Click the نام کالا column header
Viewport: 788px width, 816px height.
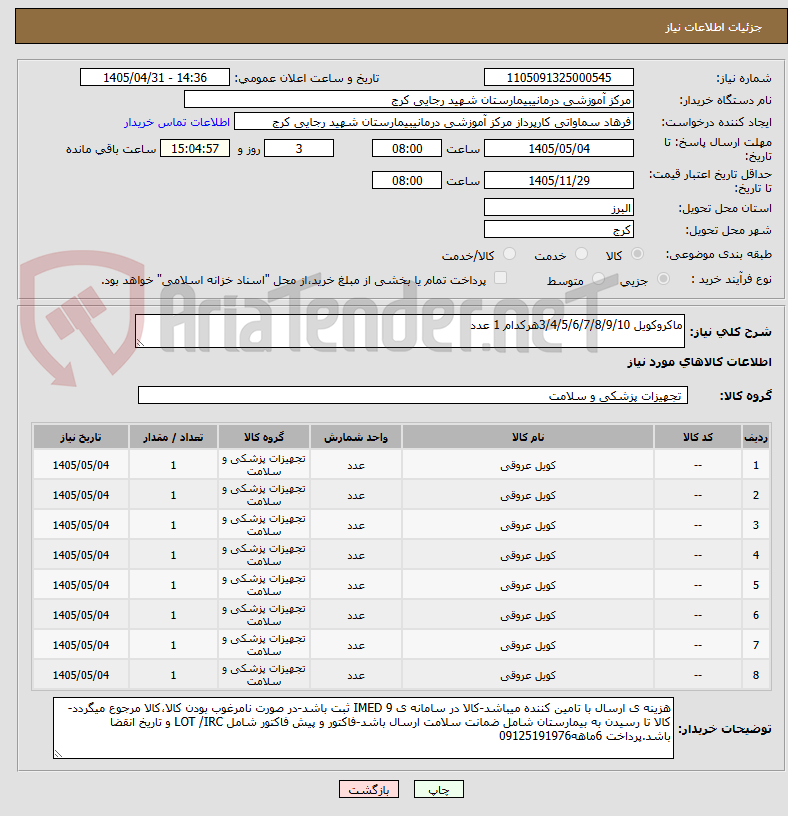point(528,437)
